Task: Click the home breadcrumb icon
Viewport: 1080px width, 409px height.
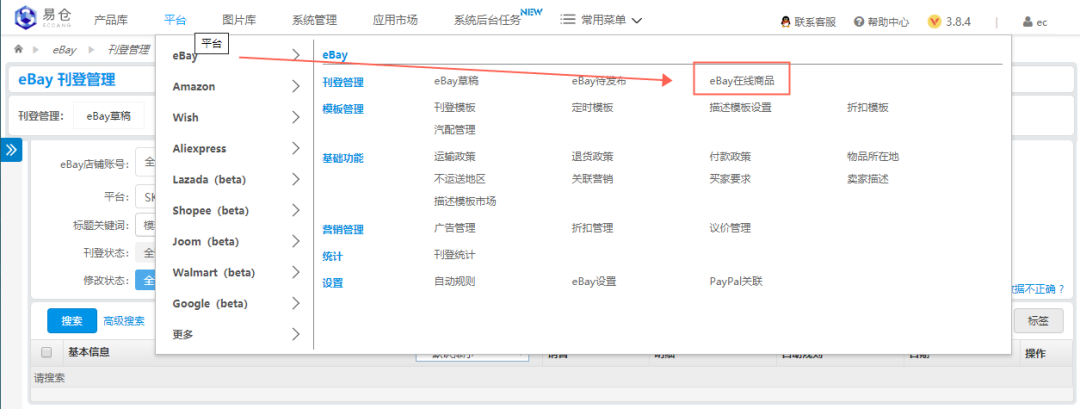Action: 19,50
